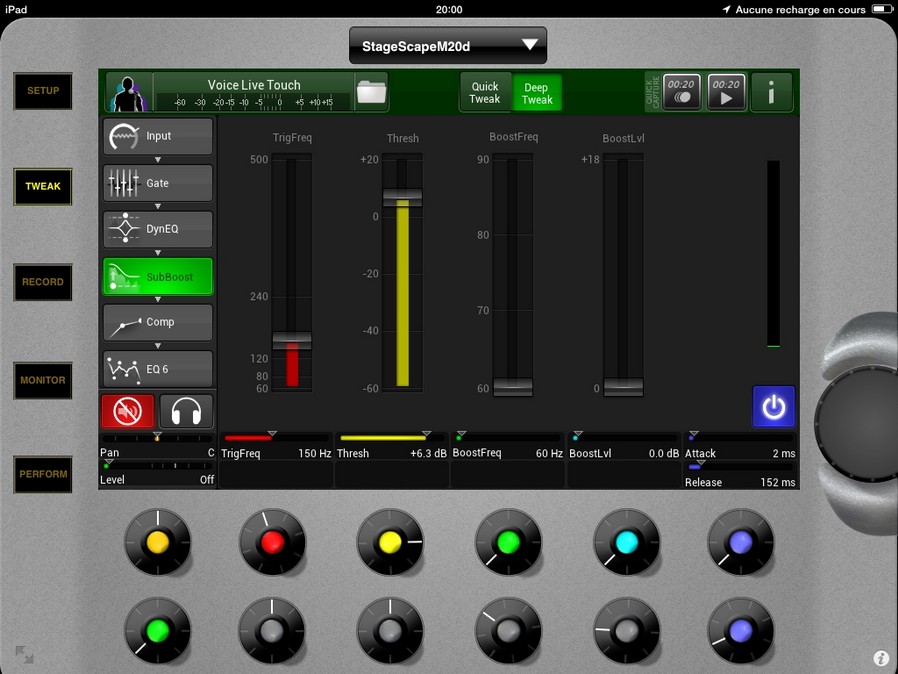Switch to Deep Tweak mode
This screenshot has width=898, height=674.
[x=537, y=93]
